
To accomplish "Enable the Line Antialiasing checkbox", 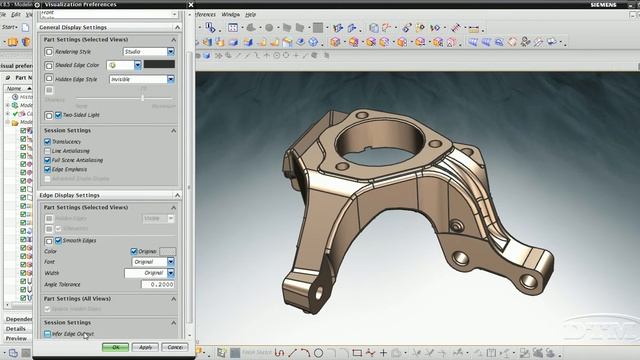I will pos(47,151).
